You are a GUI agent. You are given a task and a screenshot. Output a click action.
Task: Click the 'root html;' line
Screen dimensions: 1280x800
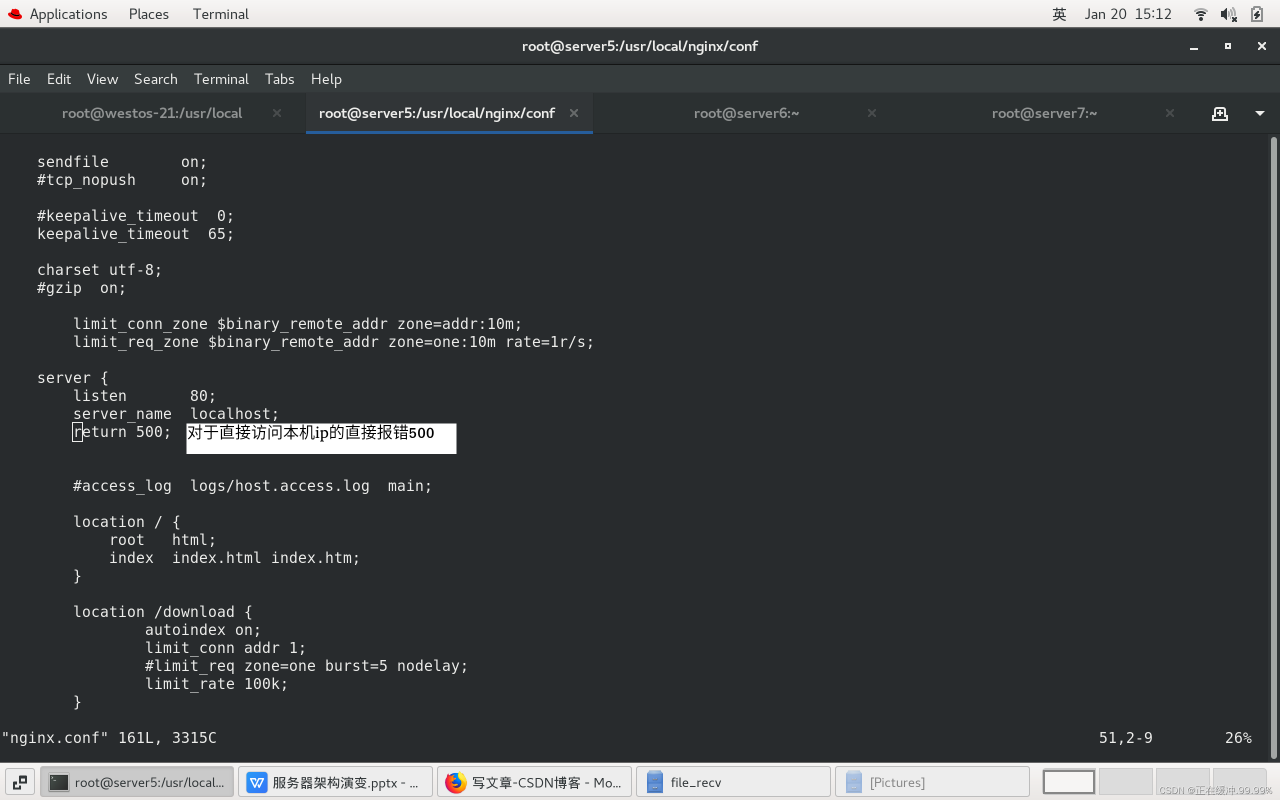163,540
